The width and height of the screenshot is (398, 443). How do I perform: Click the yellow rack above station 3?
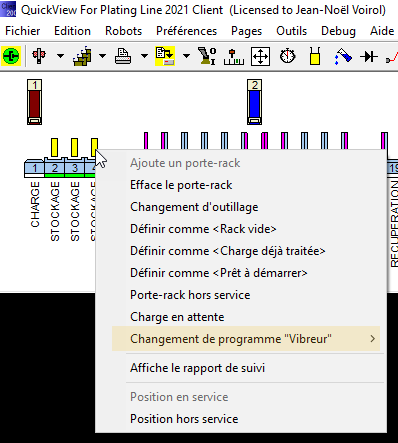click(74, 148)
